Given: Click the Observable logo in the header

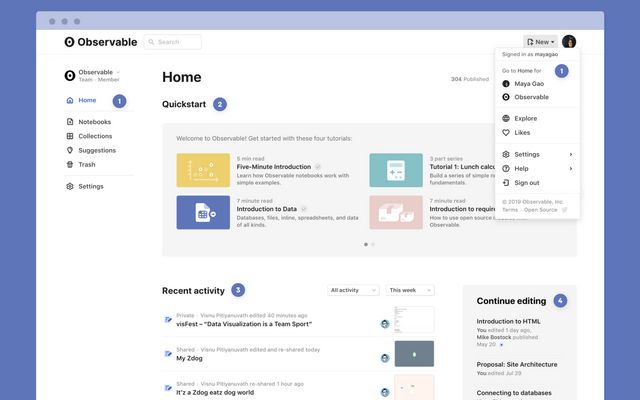Looking at the screenshot, I should [x=100, y=42].
